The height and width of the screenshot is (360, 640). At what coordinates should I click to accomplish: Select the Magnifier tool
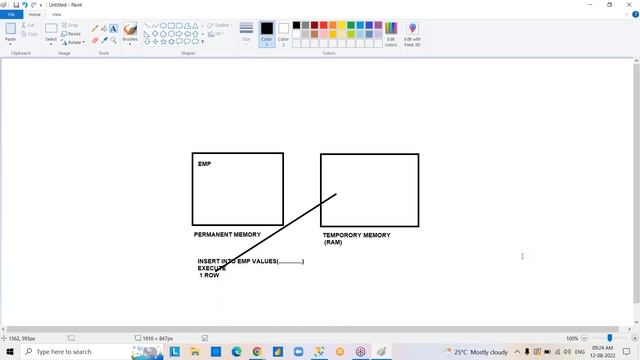point(113,40)
